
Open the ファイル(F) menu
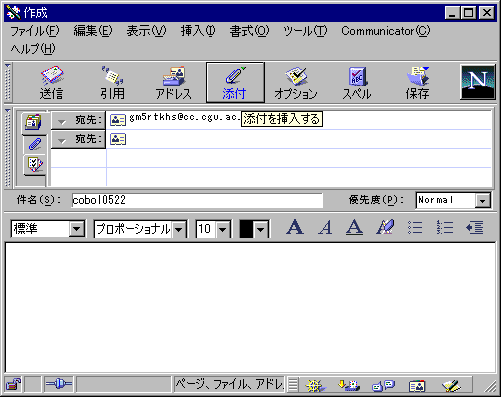click(35, 31)
